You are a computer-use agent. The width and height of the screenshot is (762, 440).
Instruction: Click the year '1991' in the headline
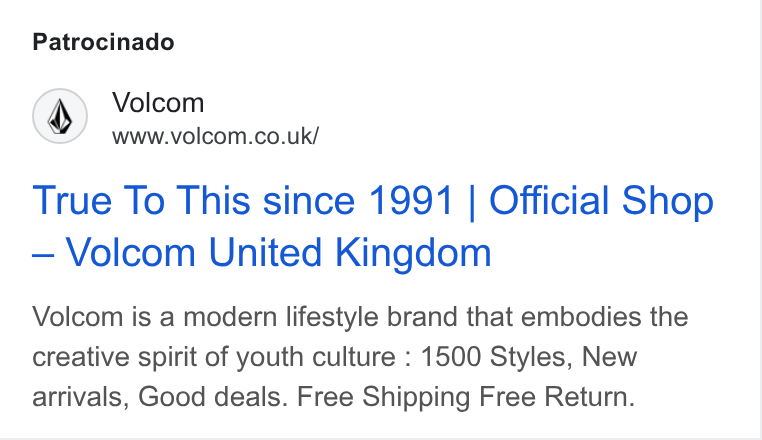411,200
